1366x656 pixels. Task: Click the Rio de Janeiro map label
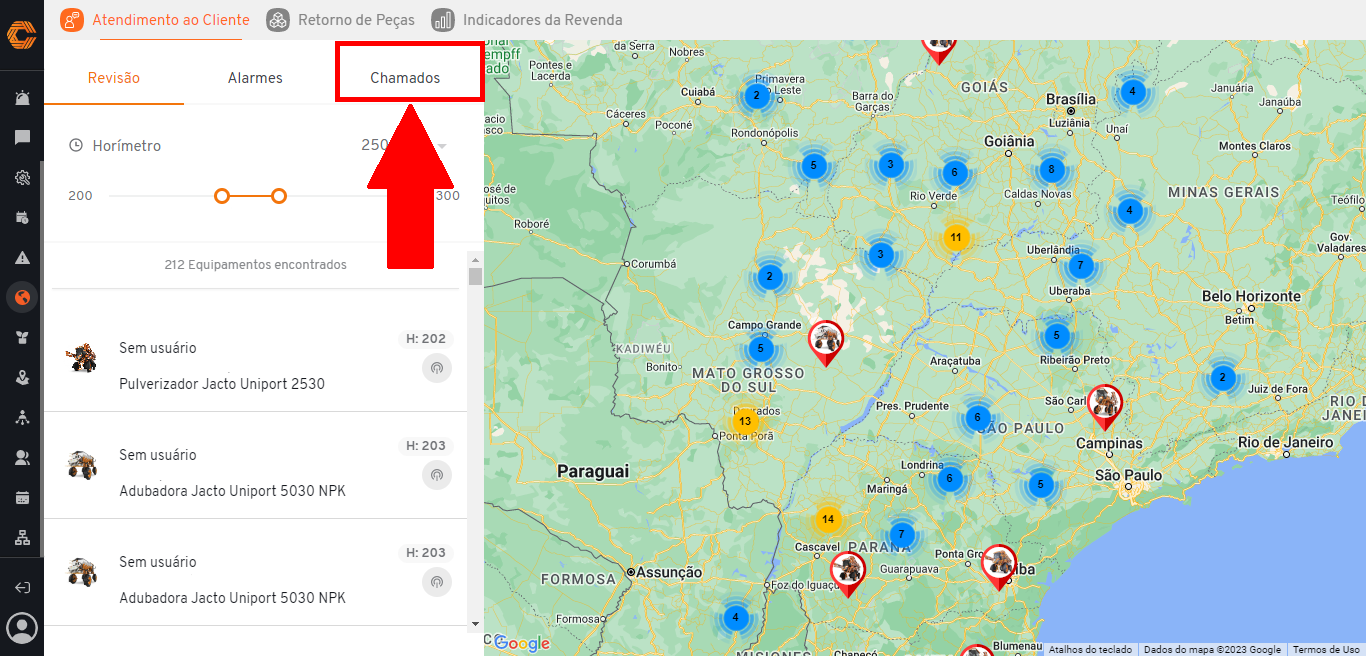1285,442
